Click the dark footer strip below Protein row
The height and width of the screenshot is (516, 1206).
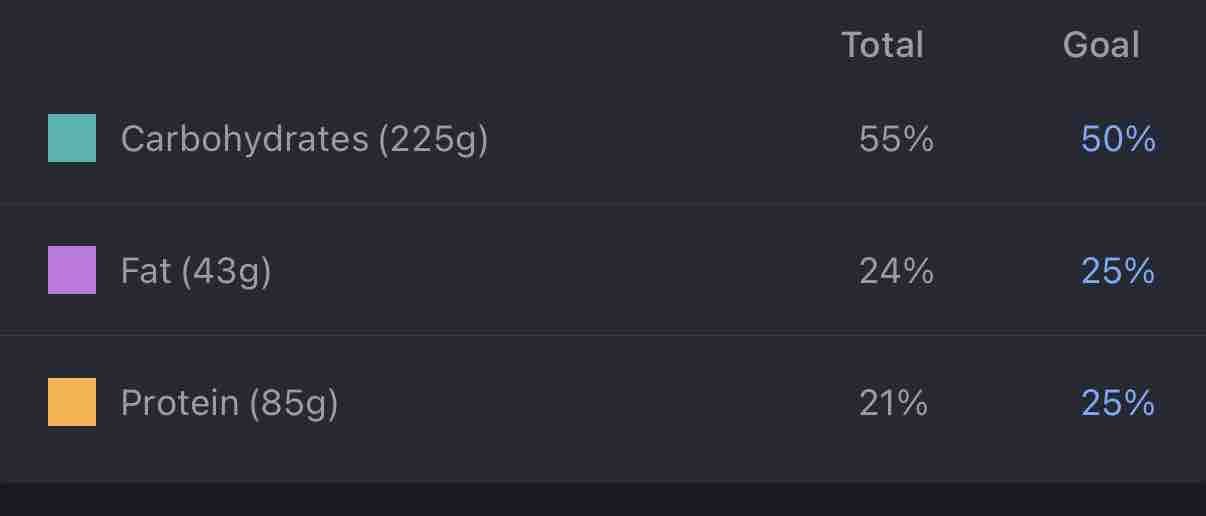point(603,499)
